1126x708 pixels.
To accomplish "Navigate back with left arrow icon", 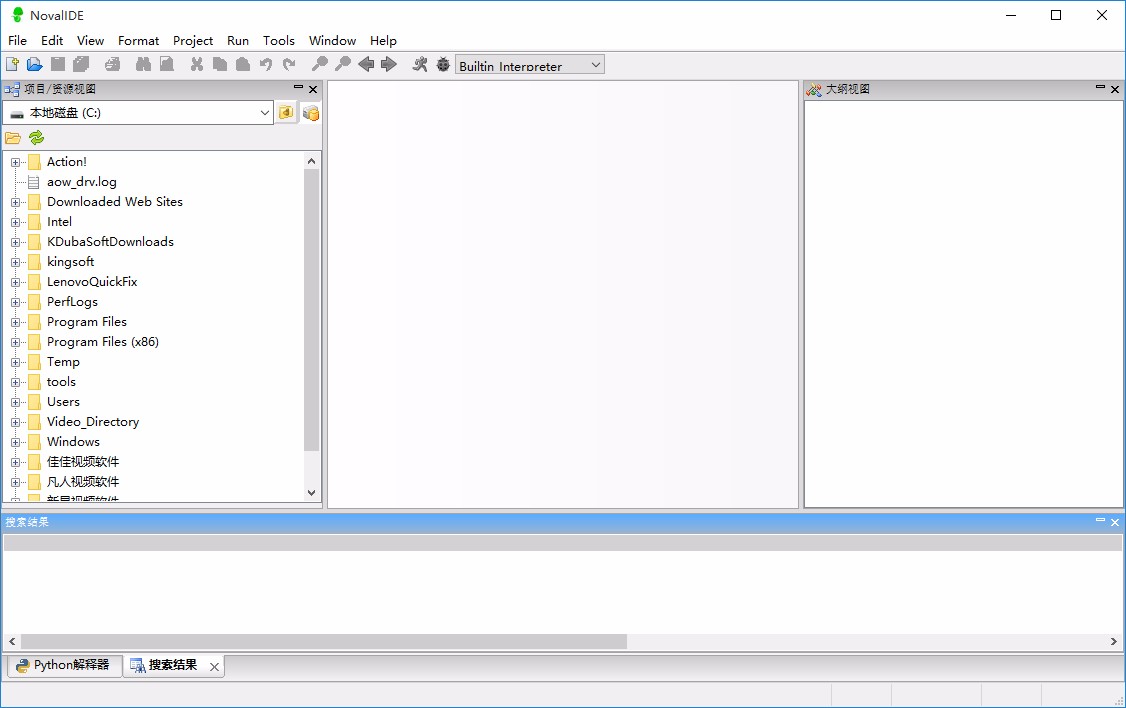I will pyautogui.click(x=366, y=65).
